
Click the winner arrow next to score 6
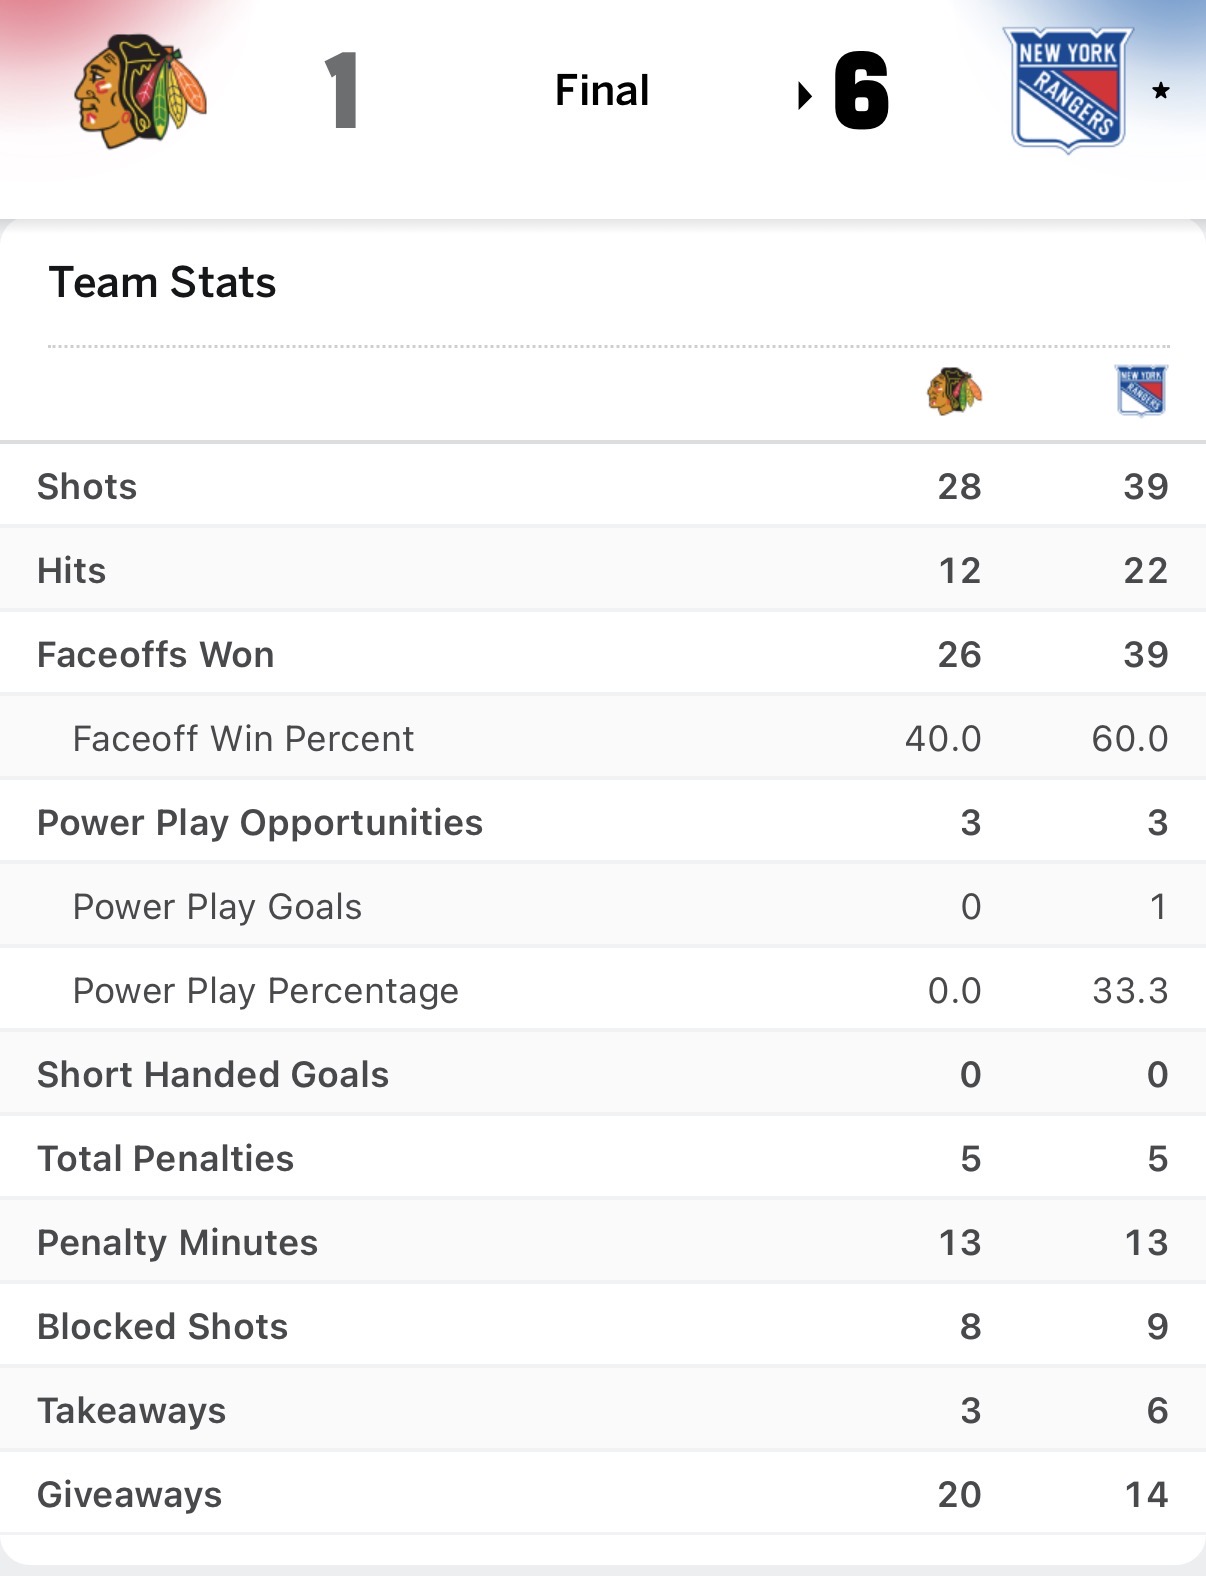point(805,96)
